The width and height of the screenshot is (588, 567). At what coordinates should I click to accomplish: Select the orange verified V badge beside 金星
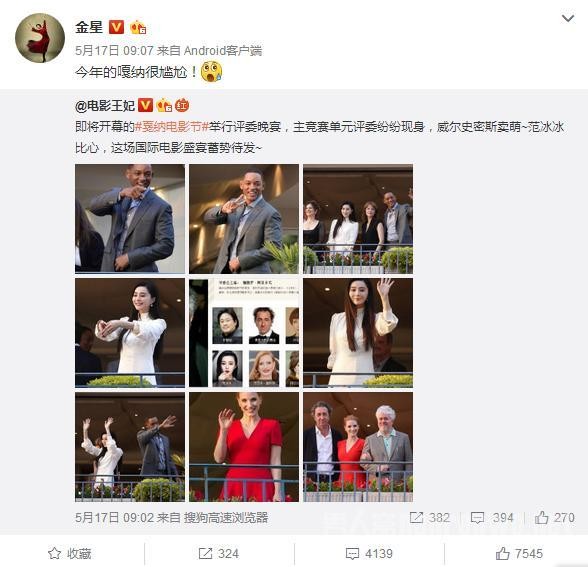(x=116, y=27)
